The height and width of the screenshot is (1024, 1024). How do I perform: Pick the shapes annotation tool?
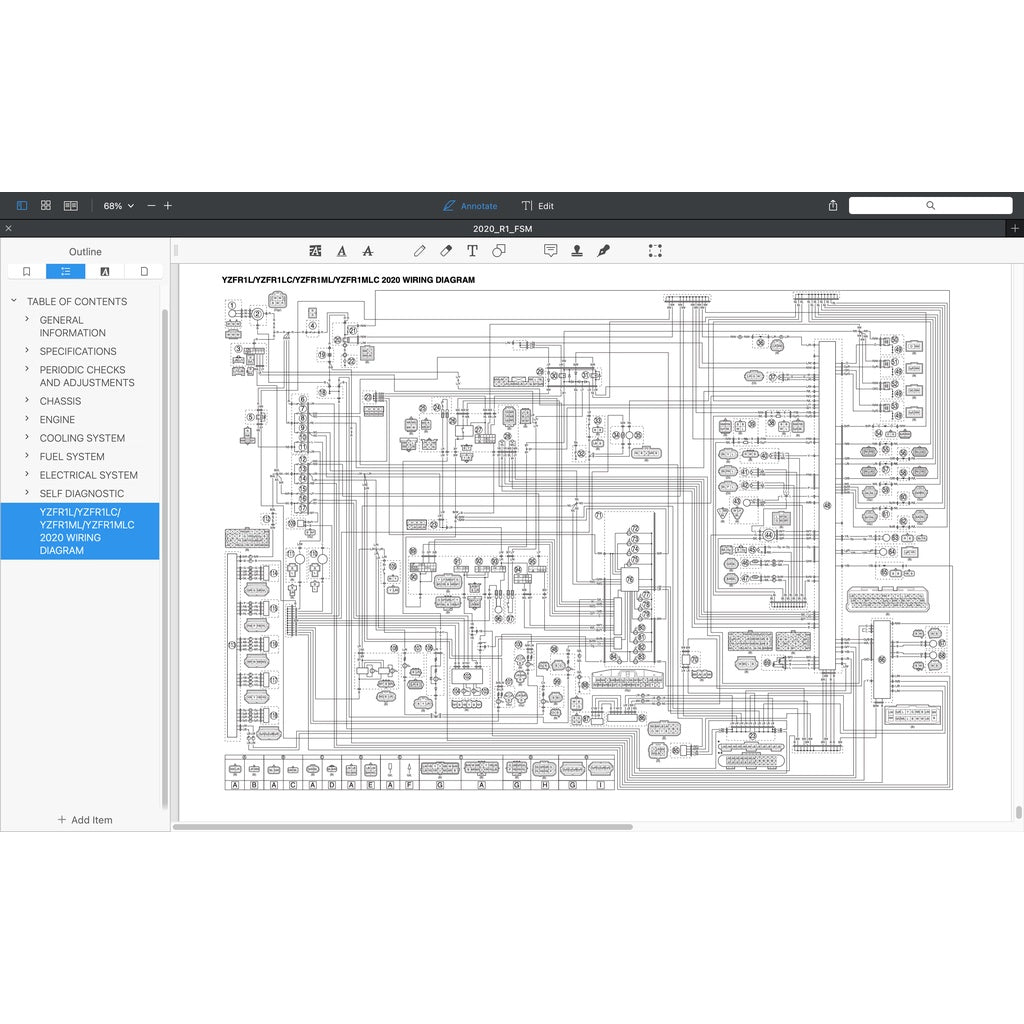tap(498, 251)
